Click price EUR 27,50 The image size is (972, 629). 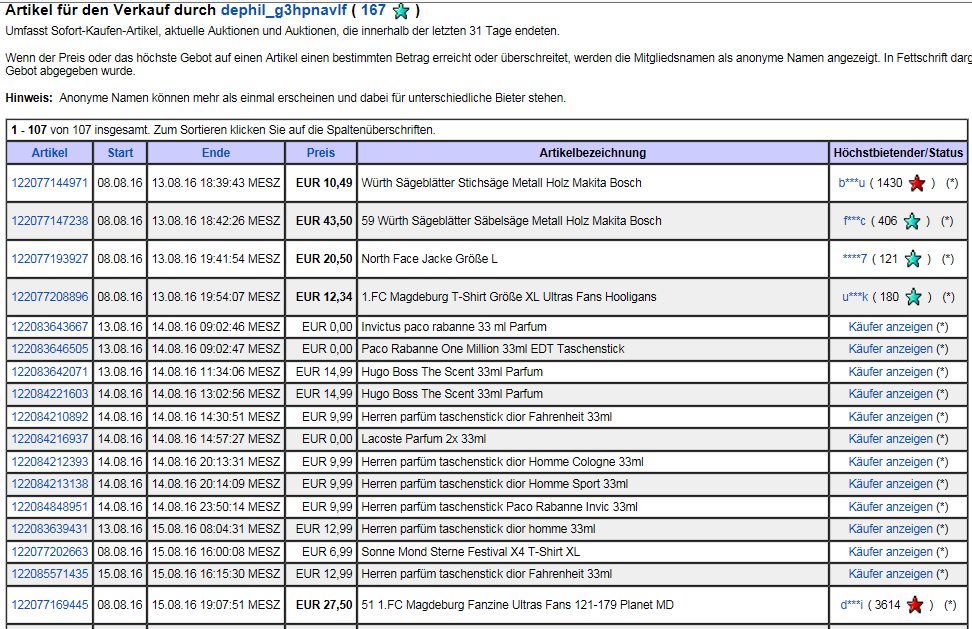point(324,605)
